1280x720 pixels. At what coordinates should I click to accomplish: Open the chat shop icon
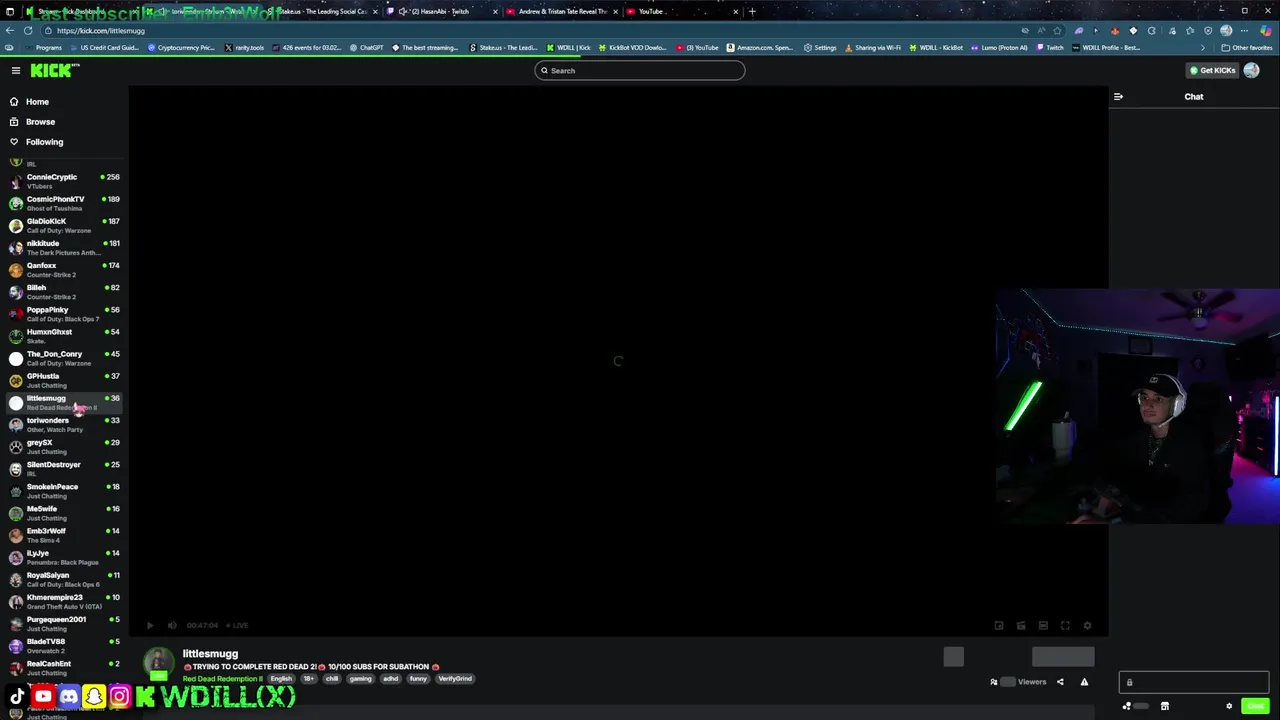[x=1165, y=706]
